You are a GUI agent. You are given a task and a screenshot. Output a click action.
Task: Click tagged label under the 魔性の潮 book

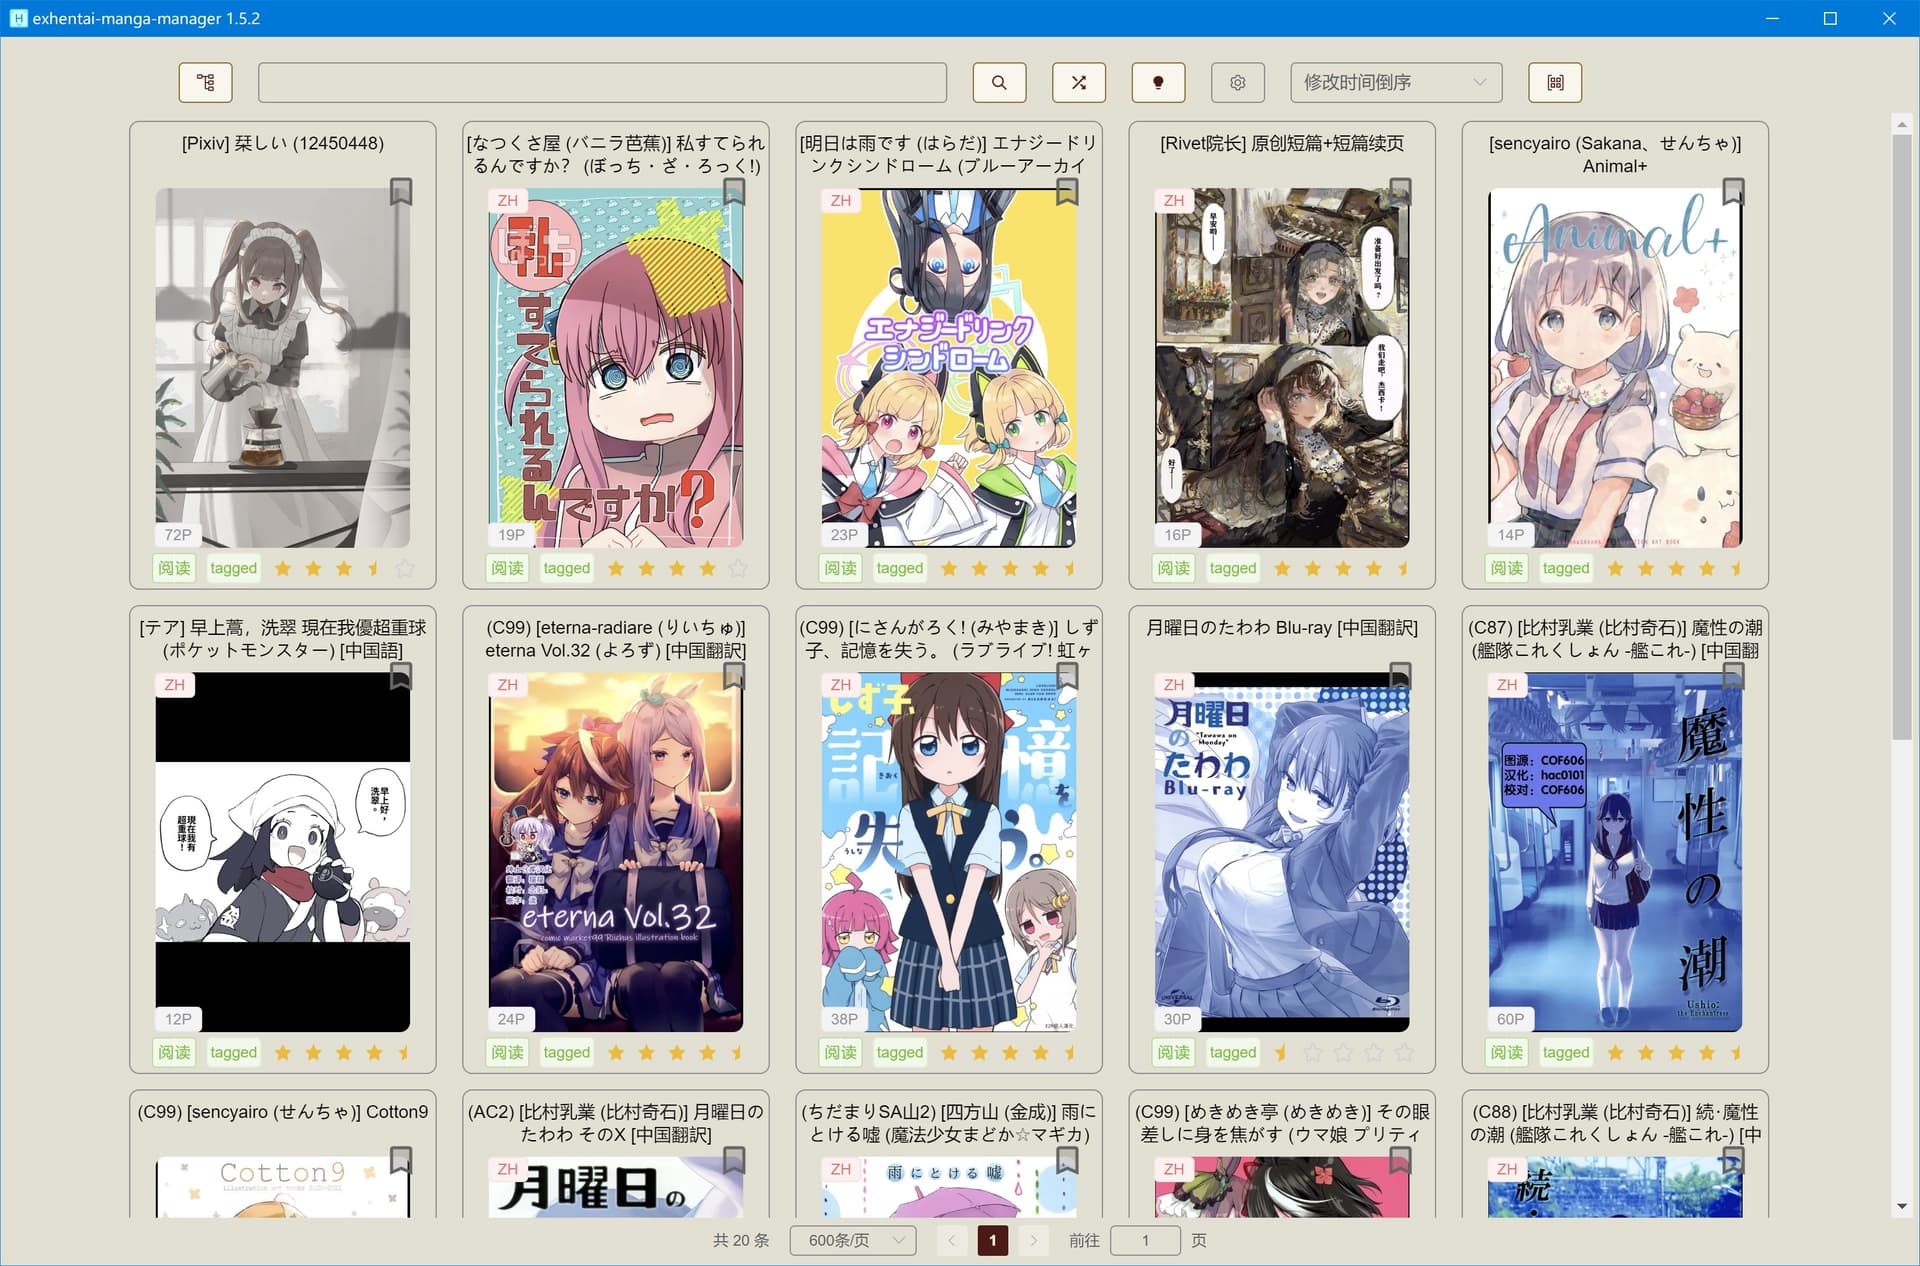tap(1565, 1052)
